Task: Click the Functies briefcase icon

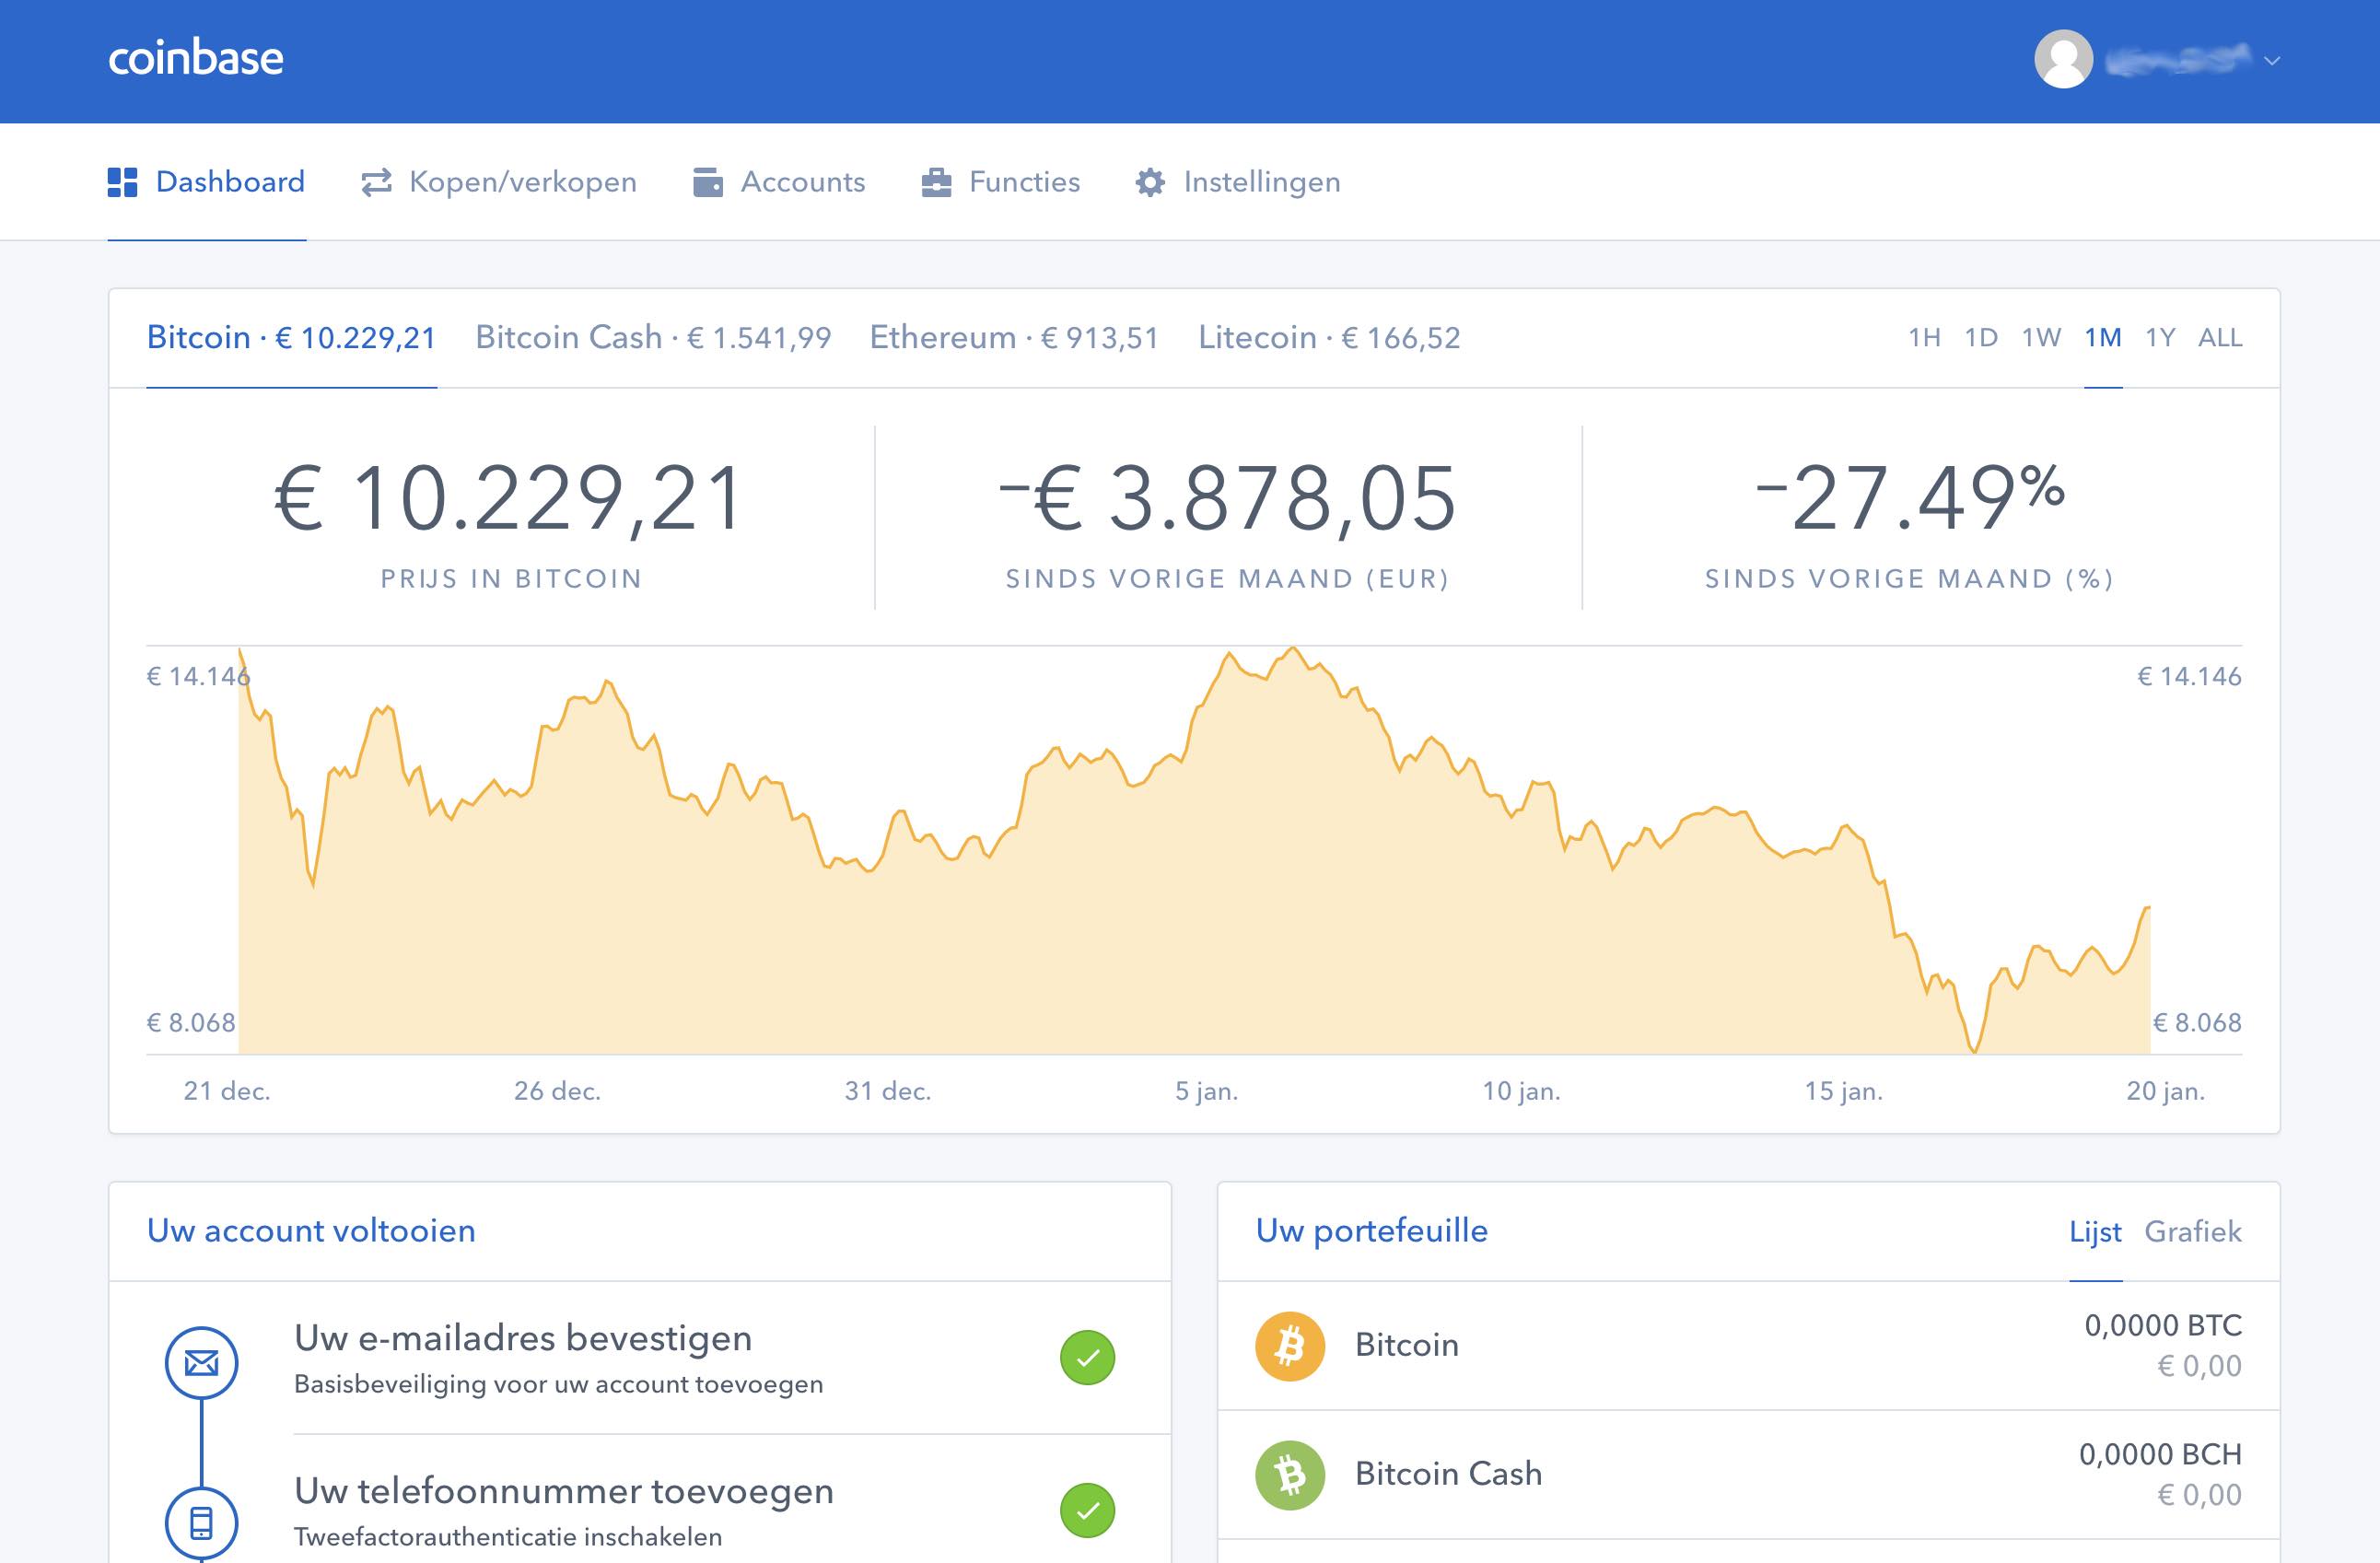Action: click(936, 182)
